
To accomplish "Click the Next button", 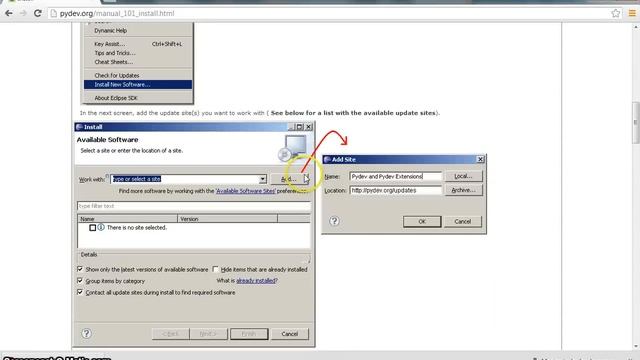I will 208,333.
